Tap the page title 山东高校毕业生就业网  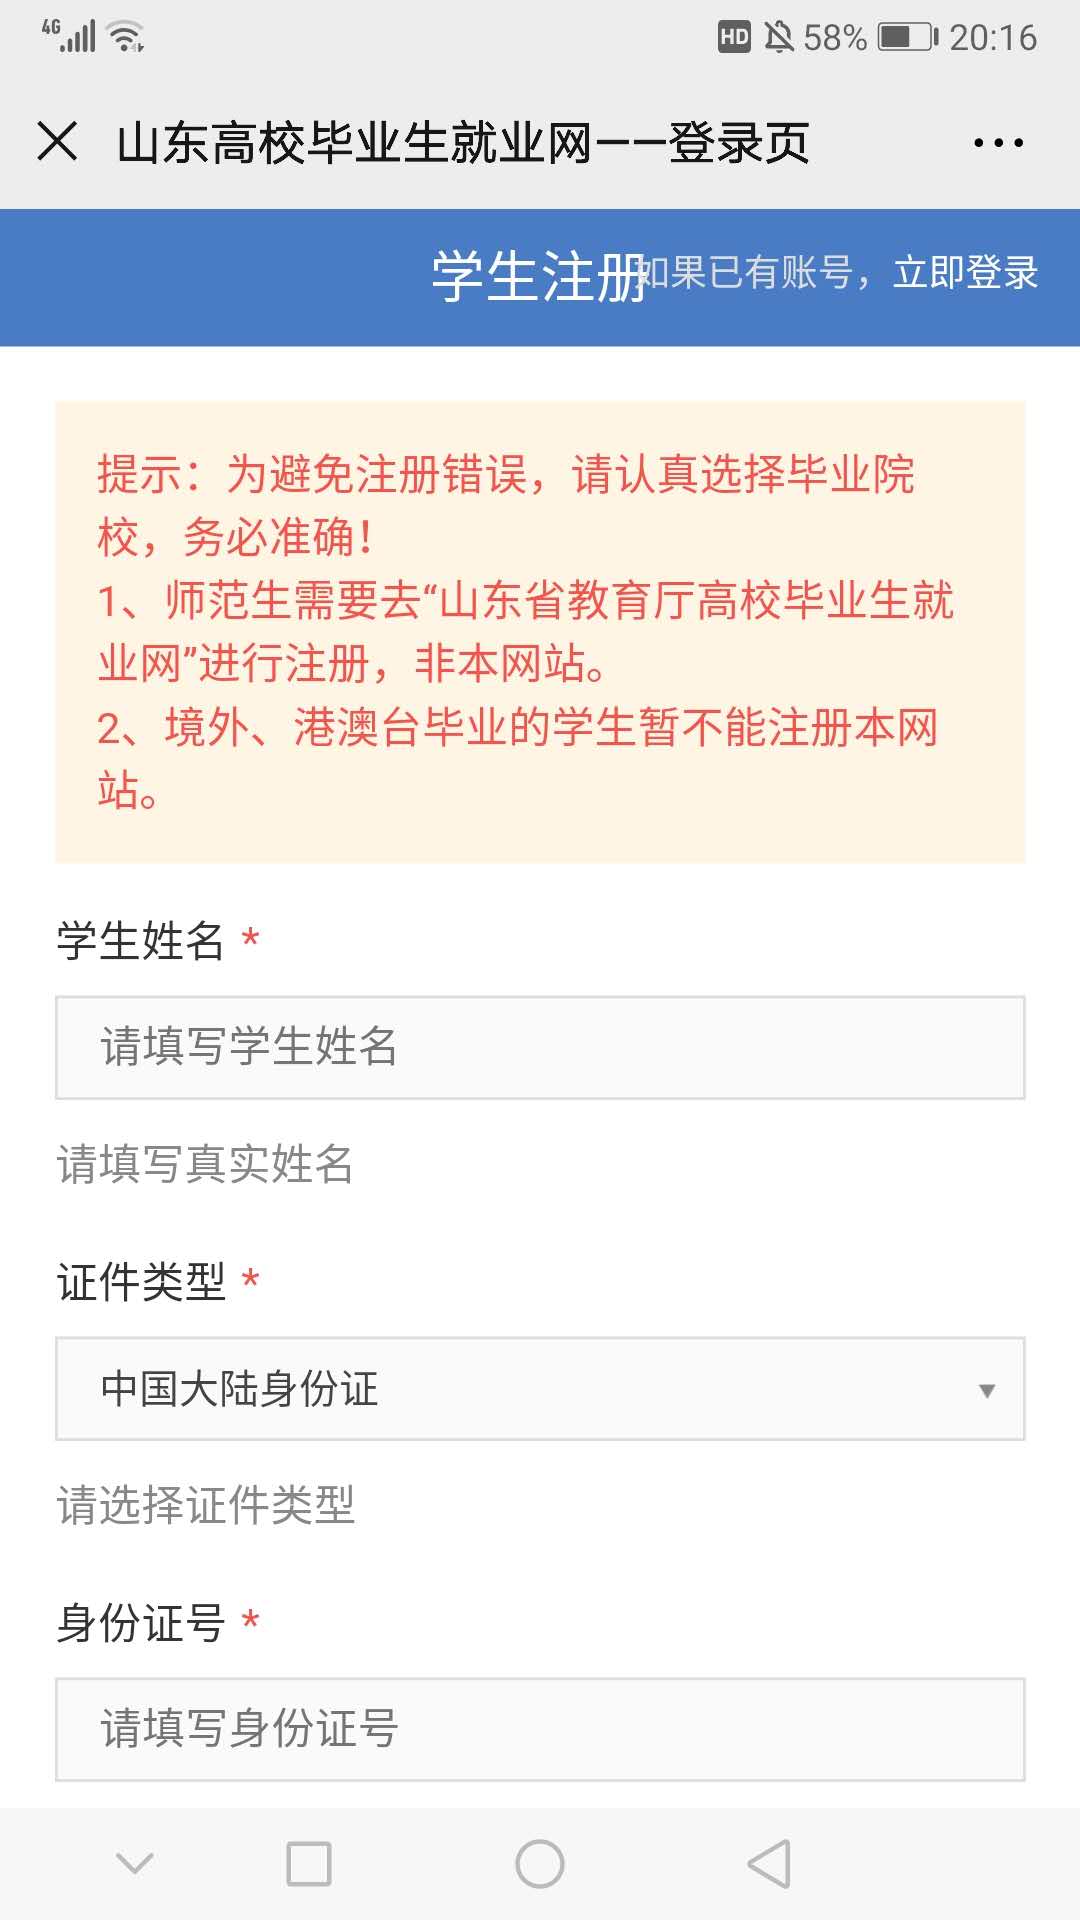(462, 143)
